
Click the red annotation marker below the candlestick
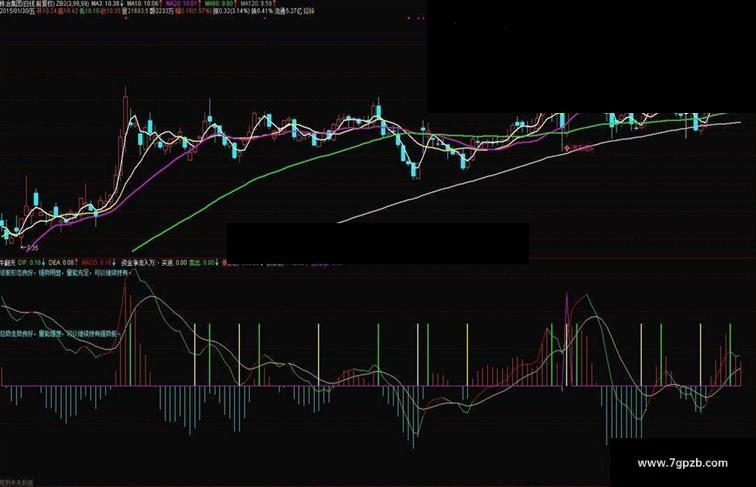[x=567, y=149]
